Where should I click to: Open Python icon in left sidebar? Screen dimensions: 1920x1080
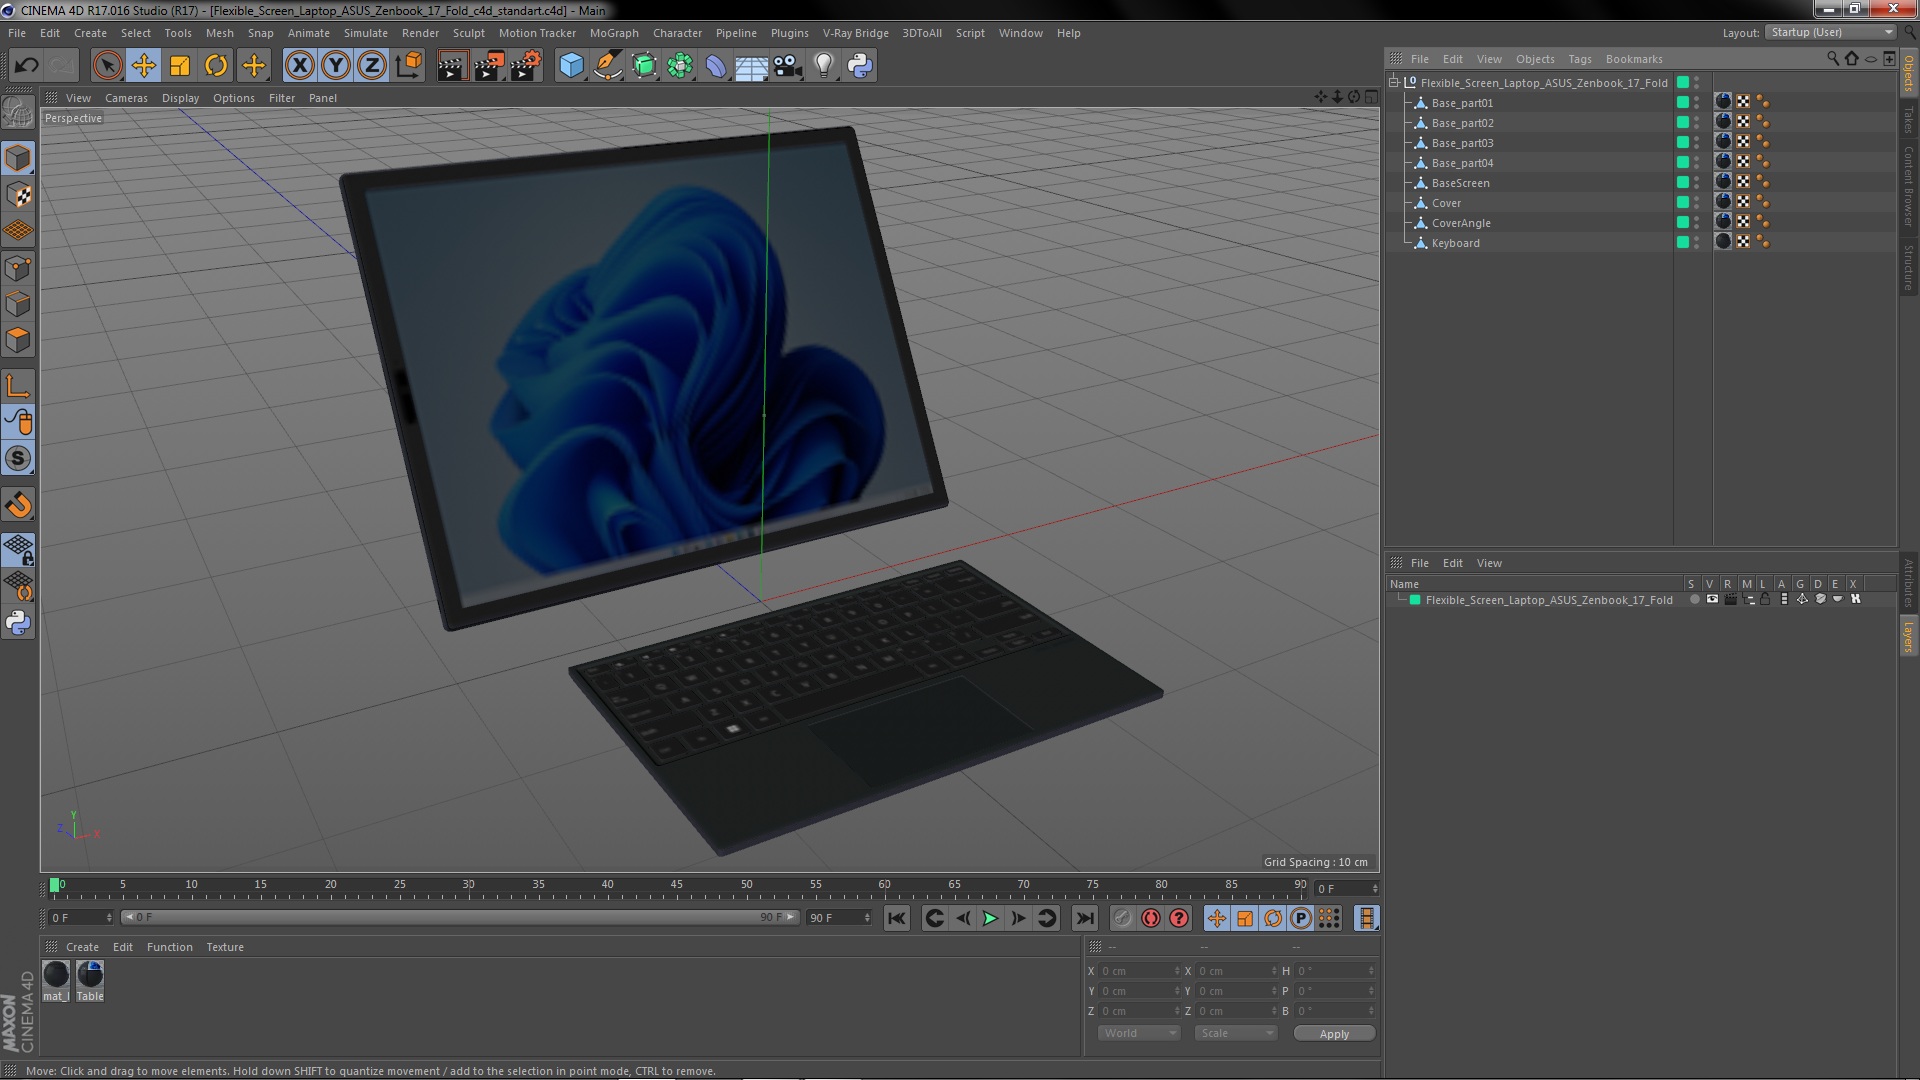click(x=18, y=623)
